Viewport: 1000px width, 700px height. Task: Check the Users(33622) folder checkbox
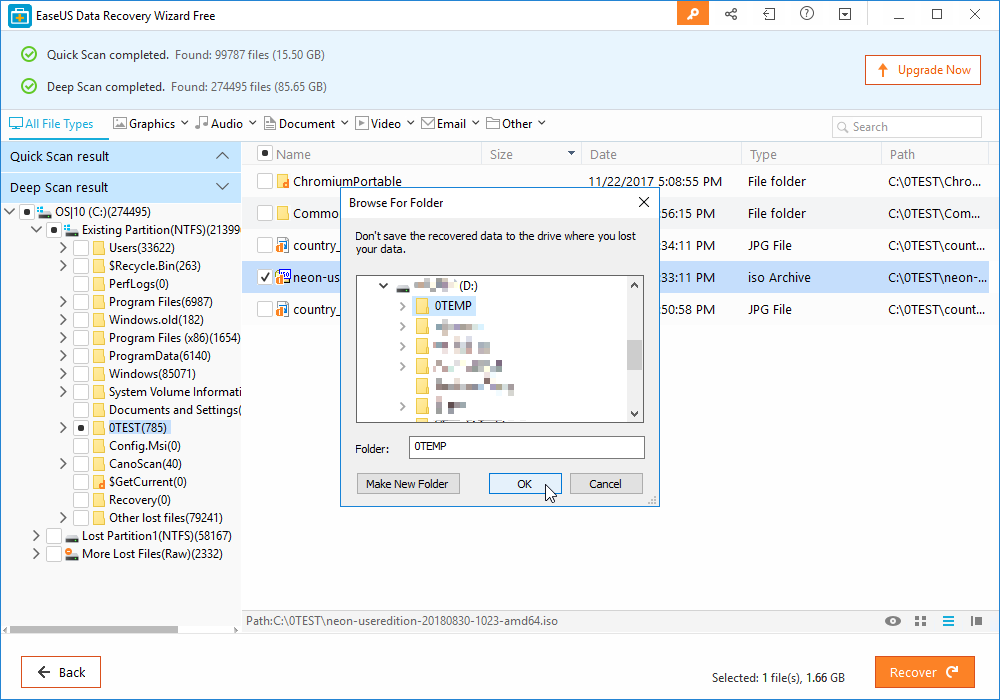[81, 248]
